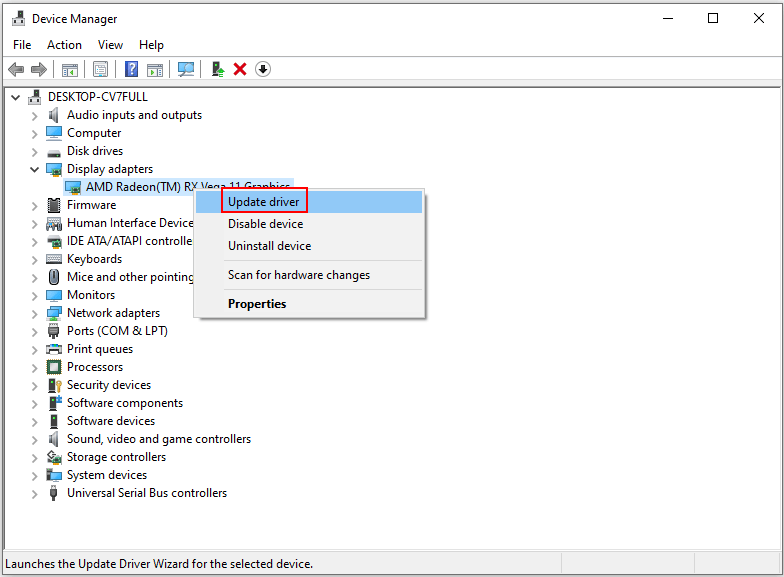Screen dimensions: 784x577
Task: Click the Security devices key icon
Action: [x=54, y=385]
